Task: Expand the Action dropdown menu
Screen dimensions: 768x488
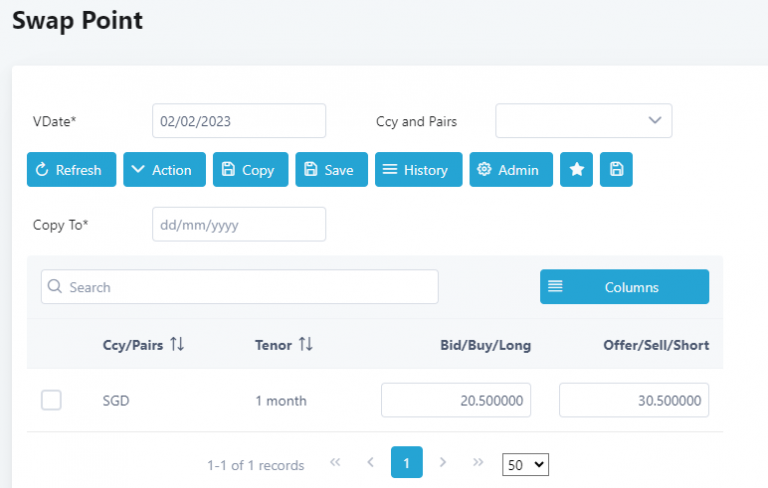Action: click(164, 170)
